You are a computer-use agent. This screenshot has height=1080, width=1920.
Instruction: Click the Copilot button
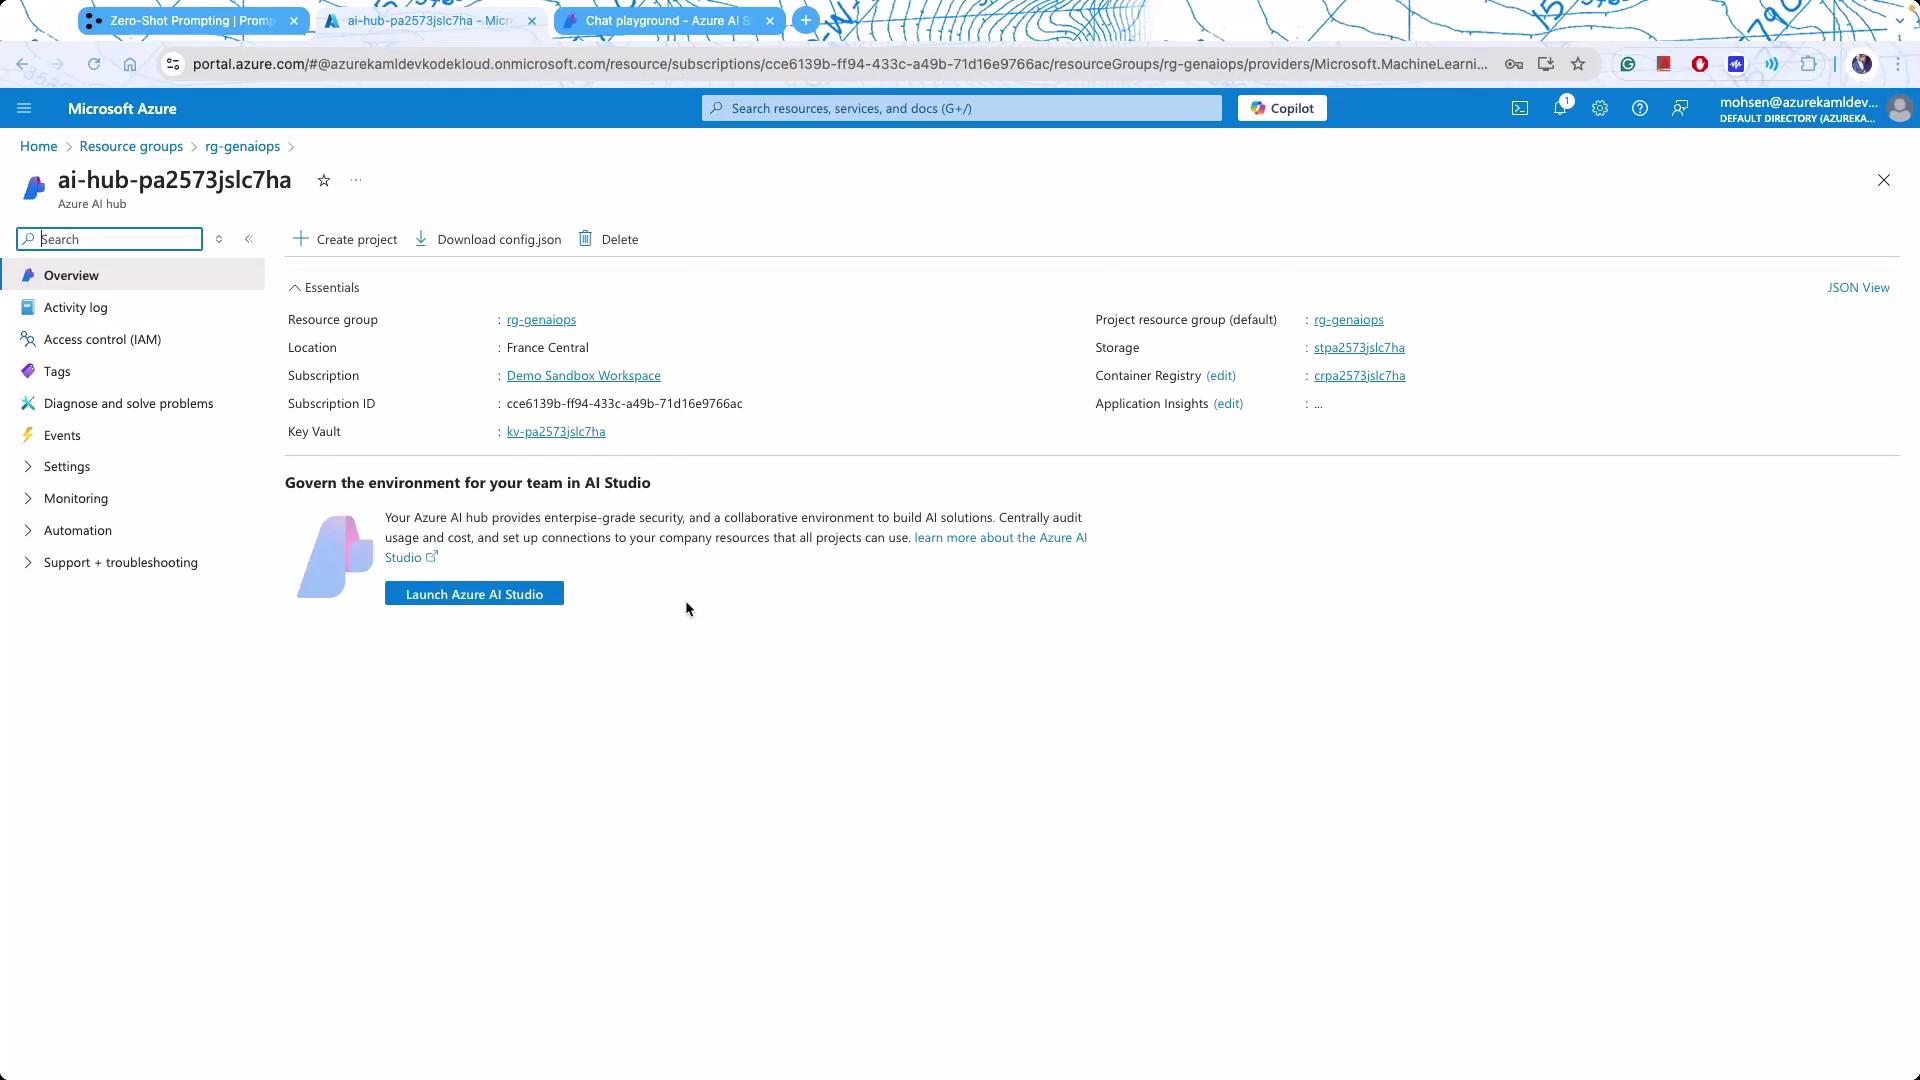pyautogui.click(x=1282, y=108)
